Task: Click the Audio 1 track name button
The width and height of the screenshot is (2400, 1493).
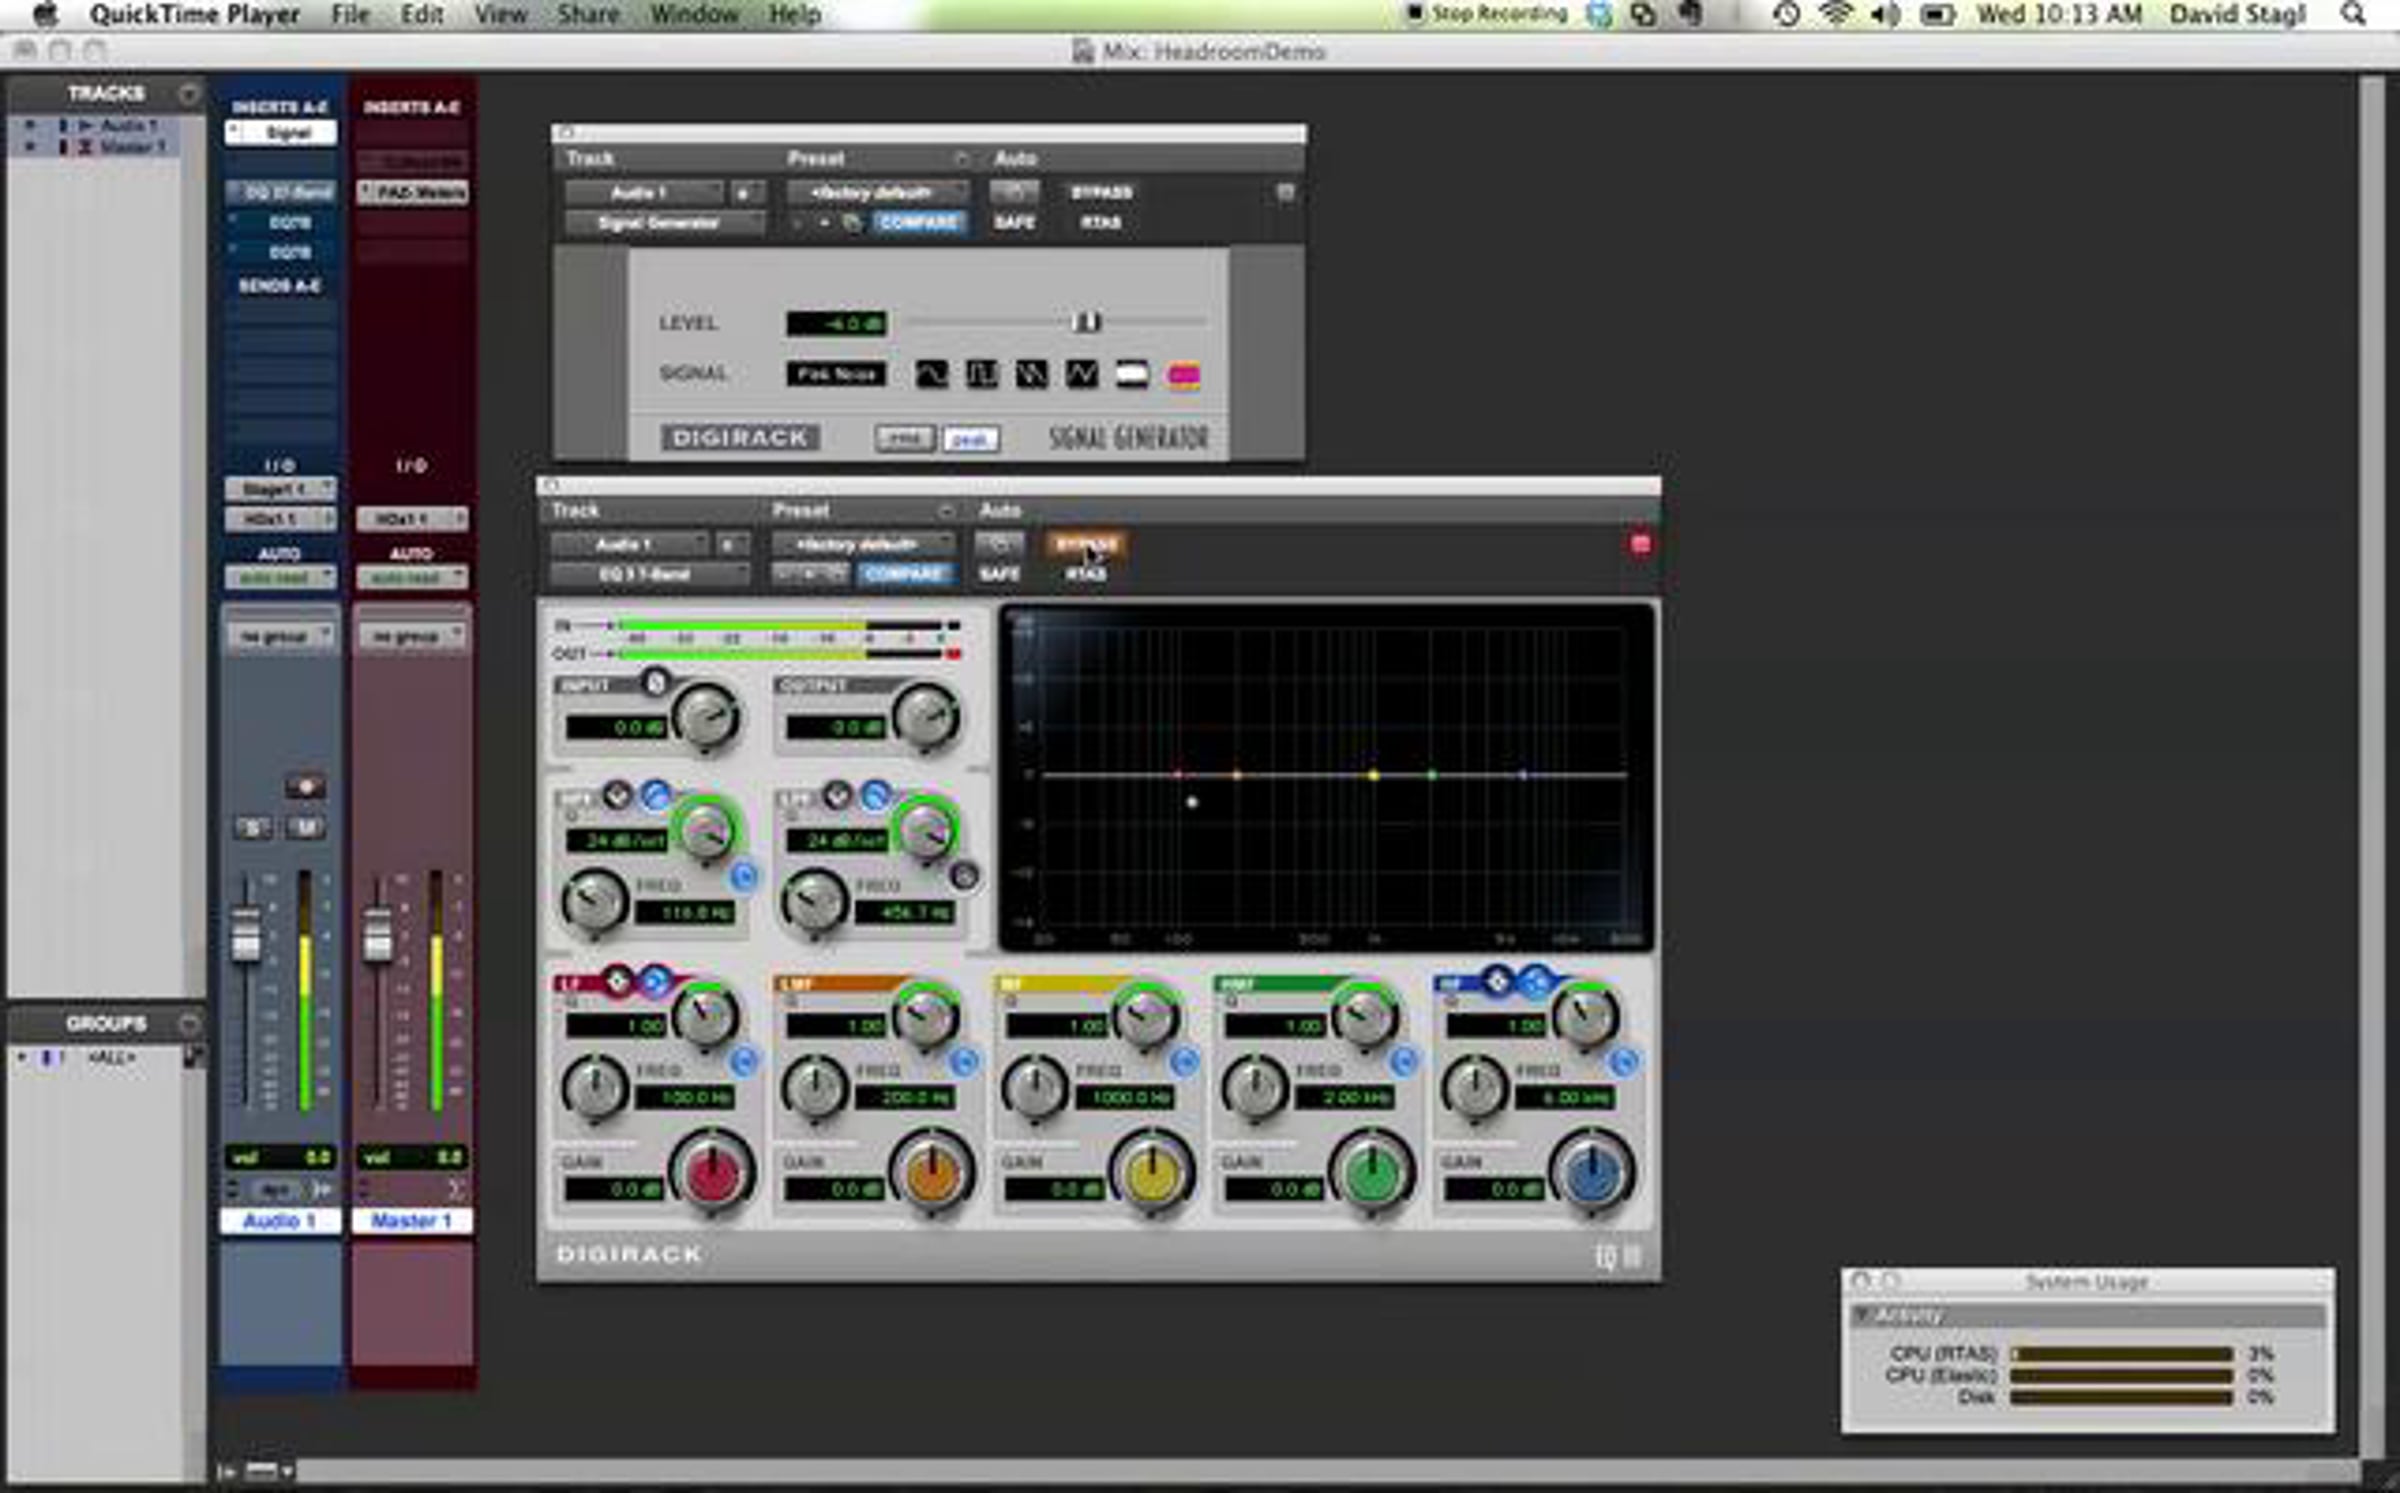Action: point(280,1221)
